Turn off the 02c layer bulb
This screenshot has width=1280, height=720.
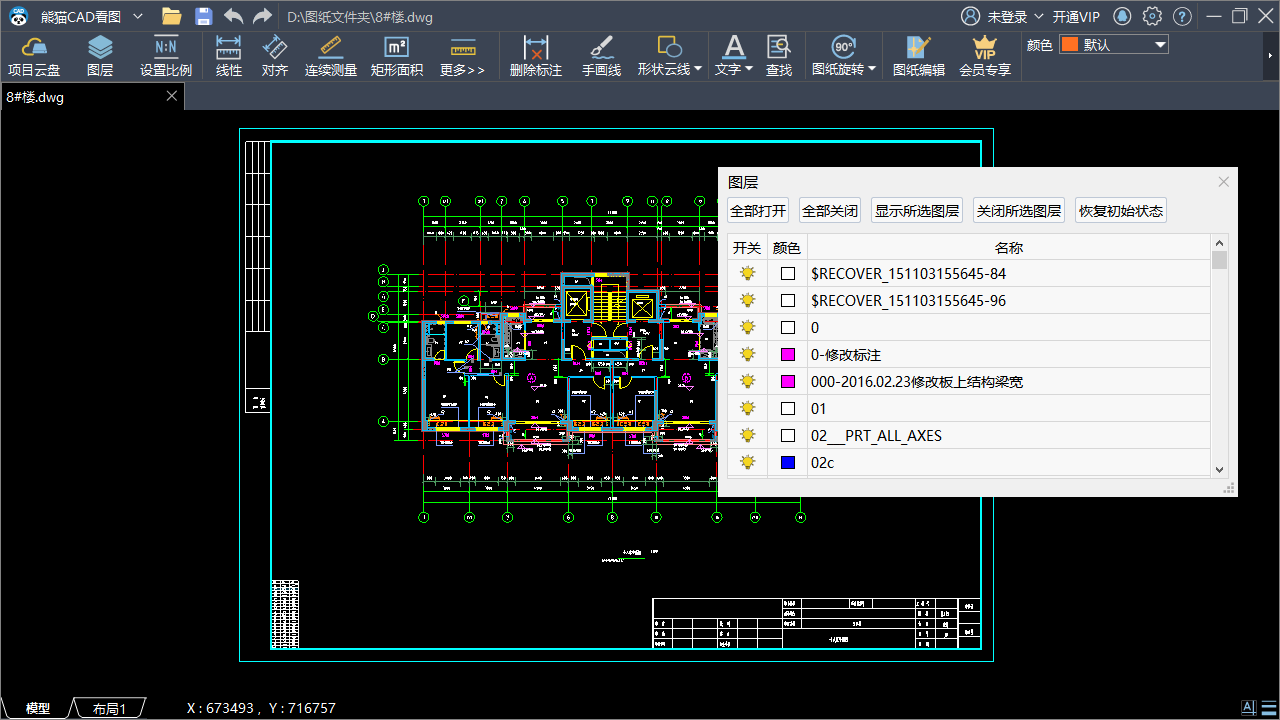click(x=747, y=462)
